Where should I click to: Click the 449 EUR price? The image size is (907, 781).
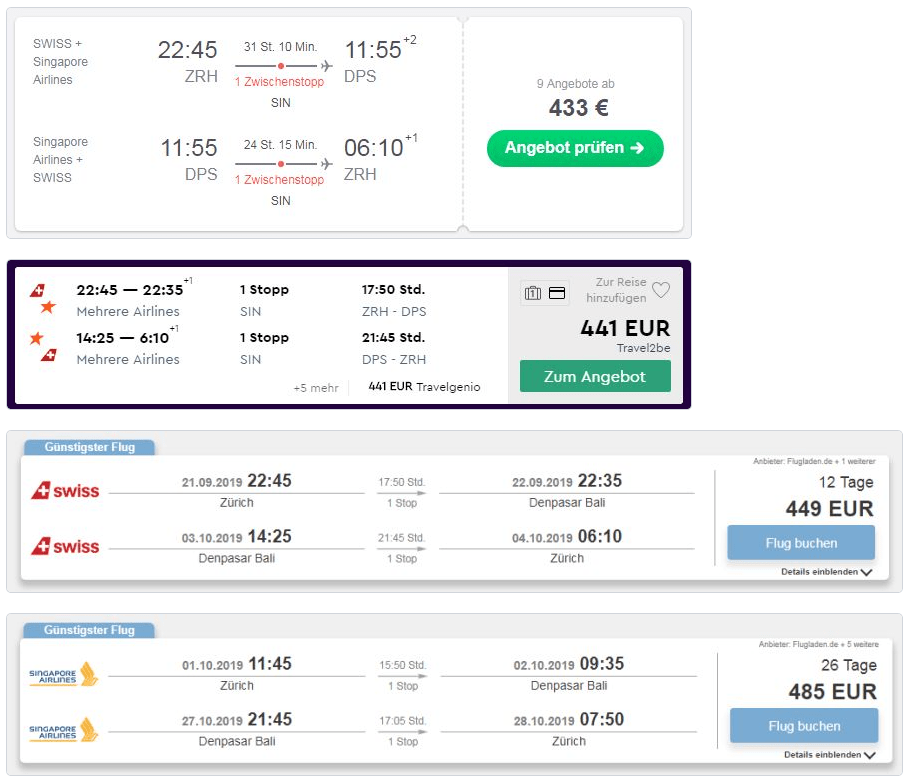click(x=829, y=509)
